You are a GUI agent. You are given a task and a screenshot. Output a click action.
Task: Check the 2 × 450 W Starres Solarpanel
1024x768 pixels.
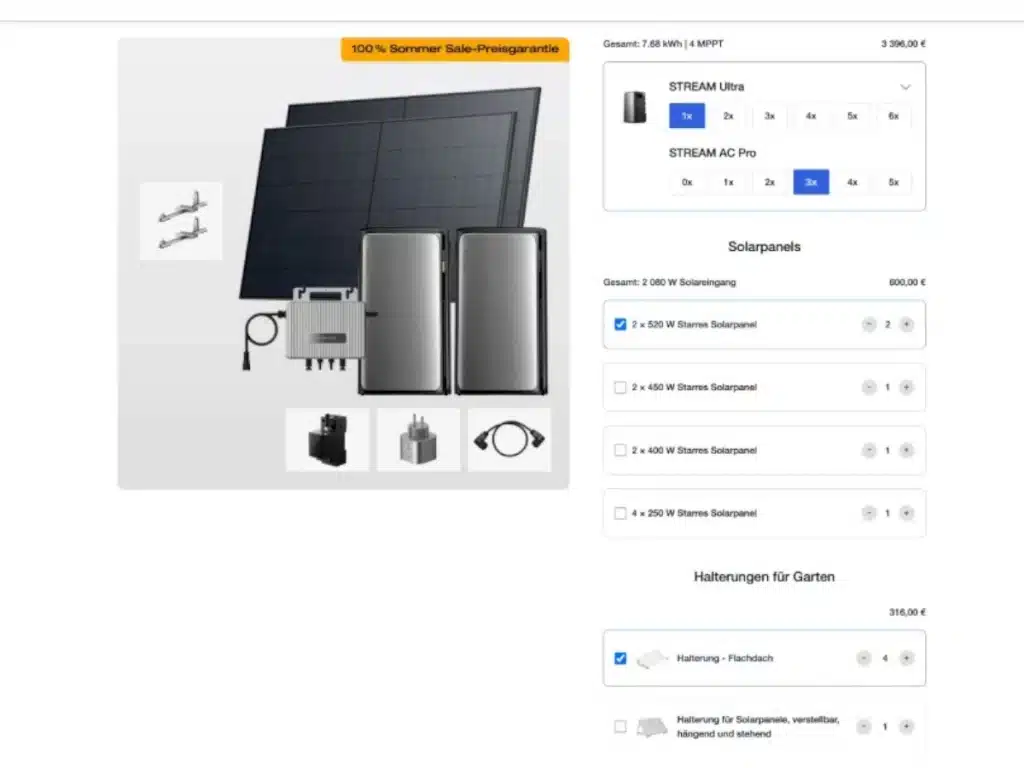[x=620, y=387]
